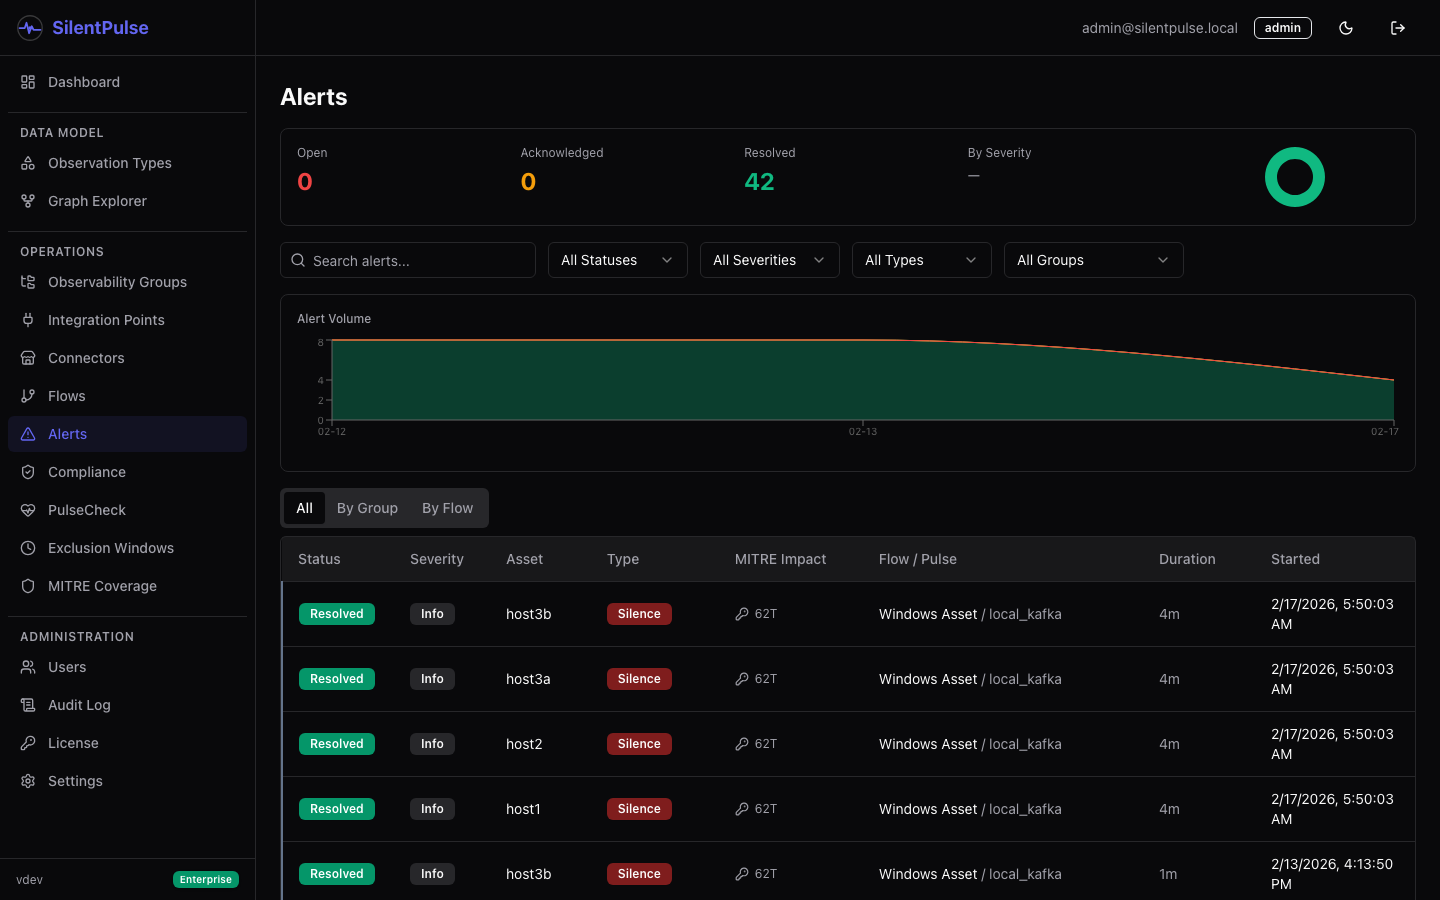1440x900 pixels.
Task: Select Alerts in the sidebar
Action: point(127,434)
